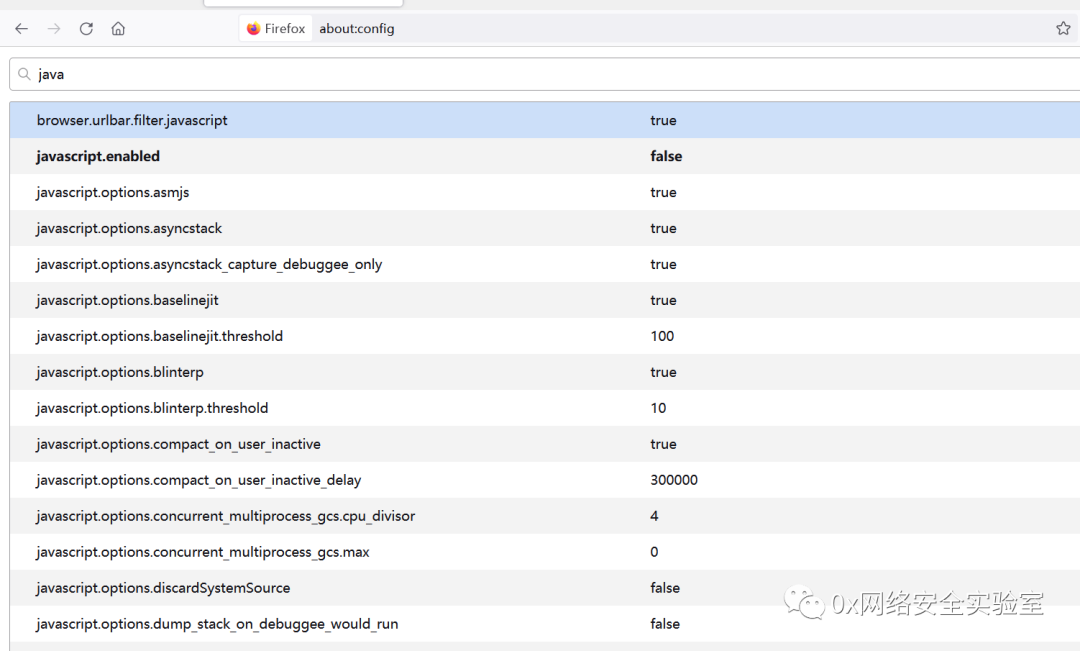Click the forward navigation arrow
Viewport: 1080px width, 651px height.
(54, 28)
